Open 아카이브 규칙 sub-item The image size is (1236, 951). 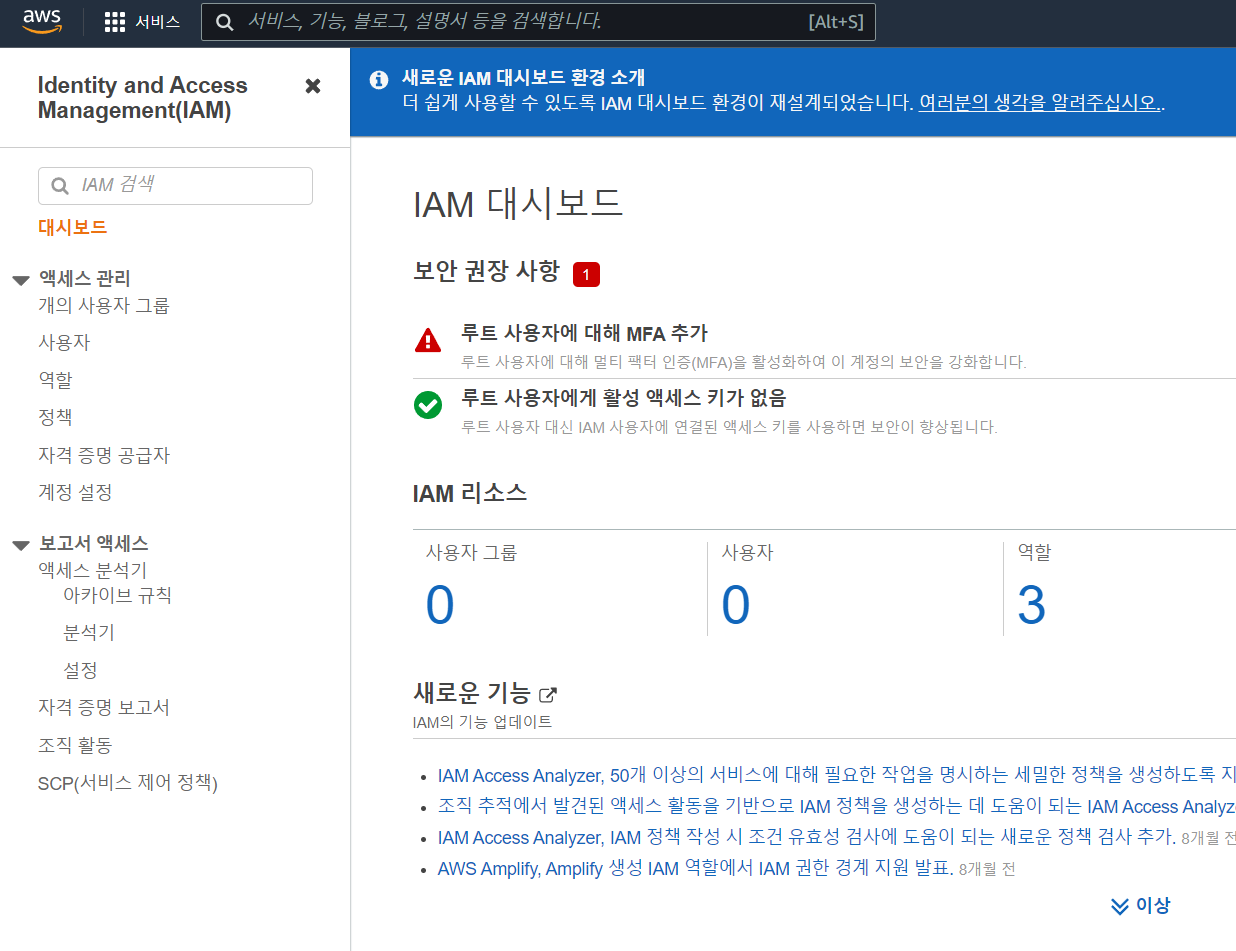tap(117, 596)
